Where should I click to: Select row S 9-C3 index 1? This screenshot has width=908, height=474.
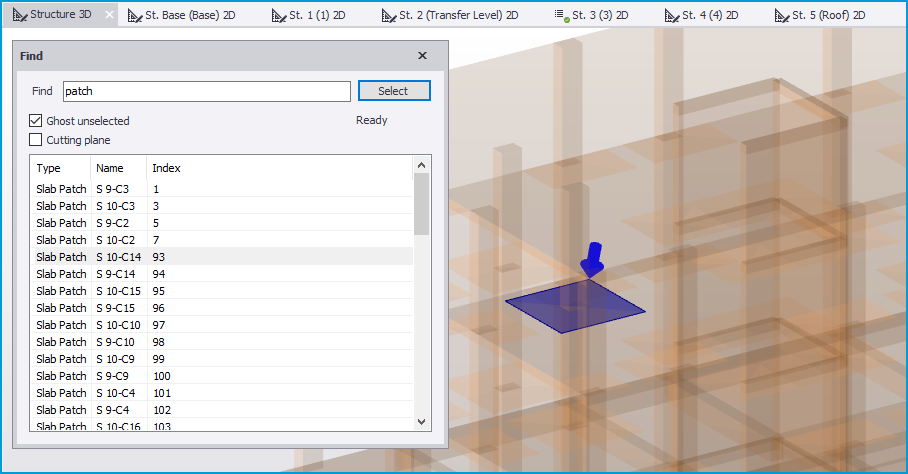point(222,189)
